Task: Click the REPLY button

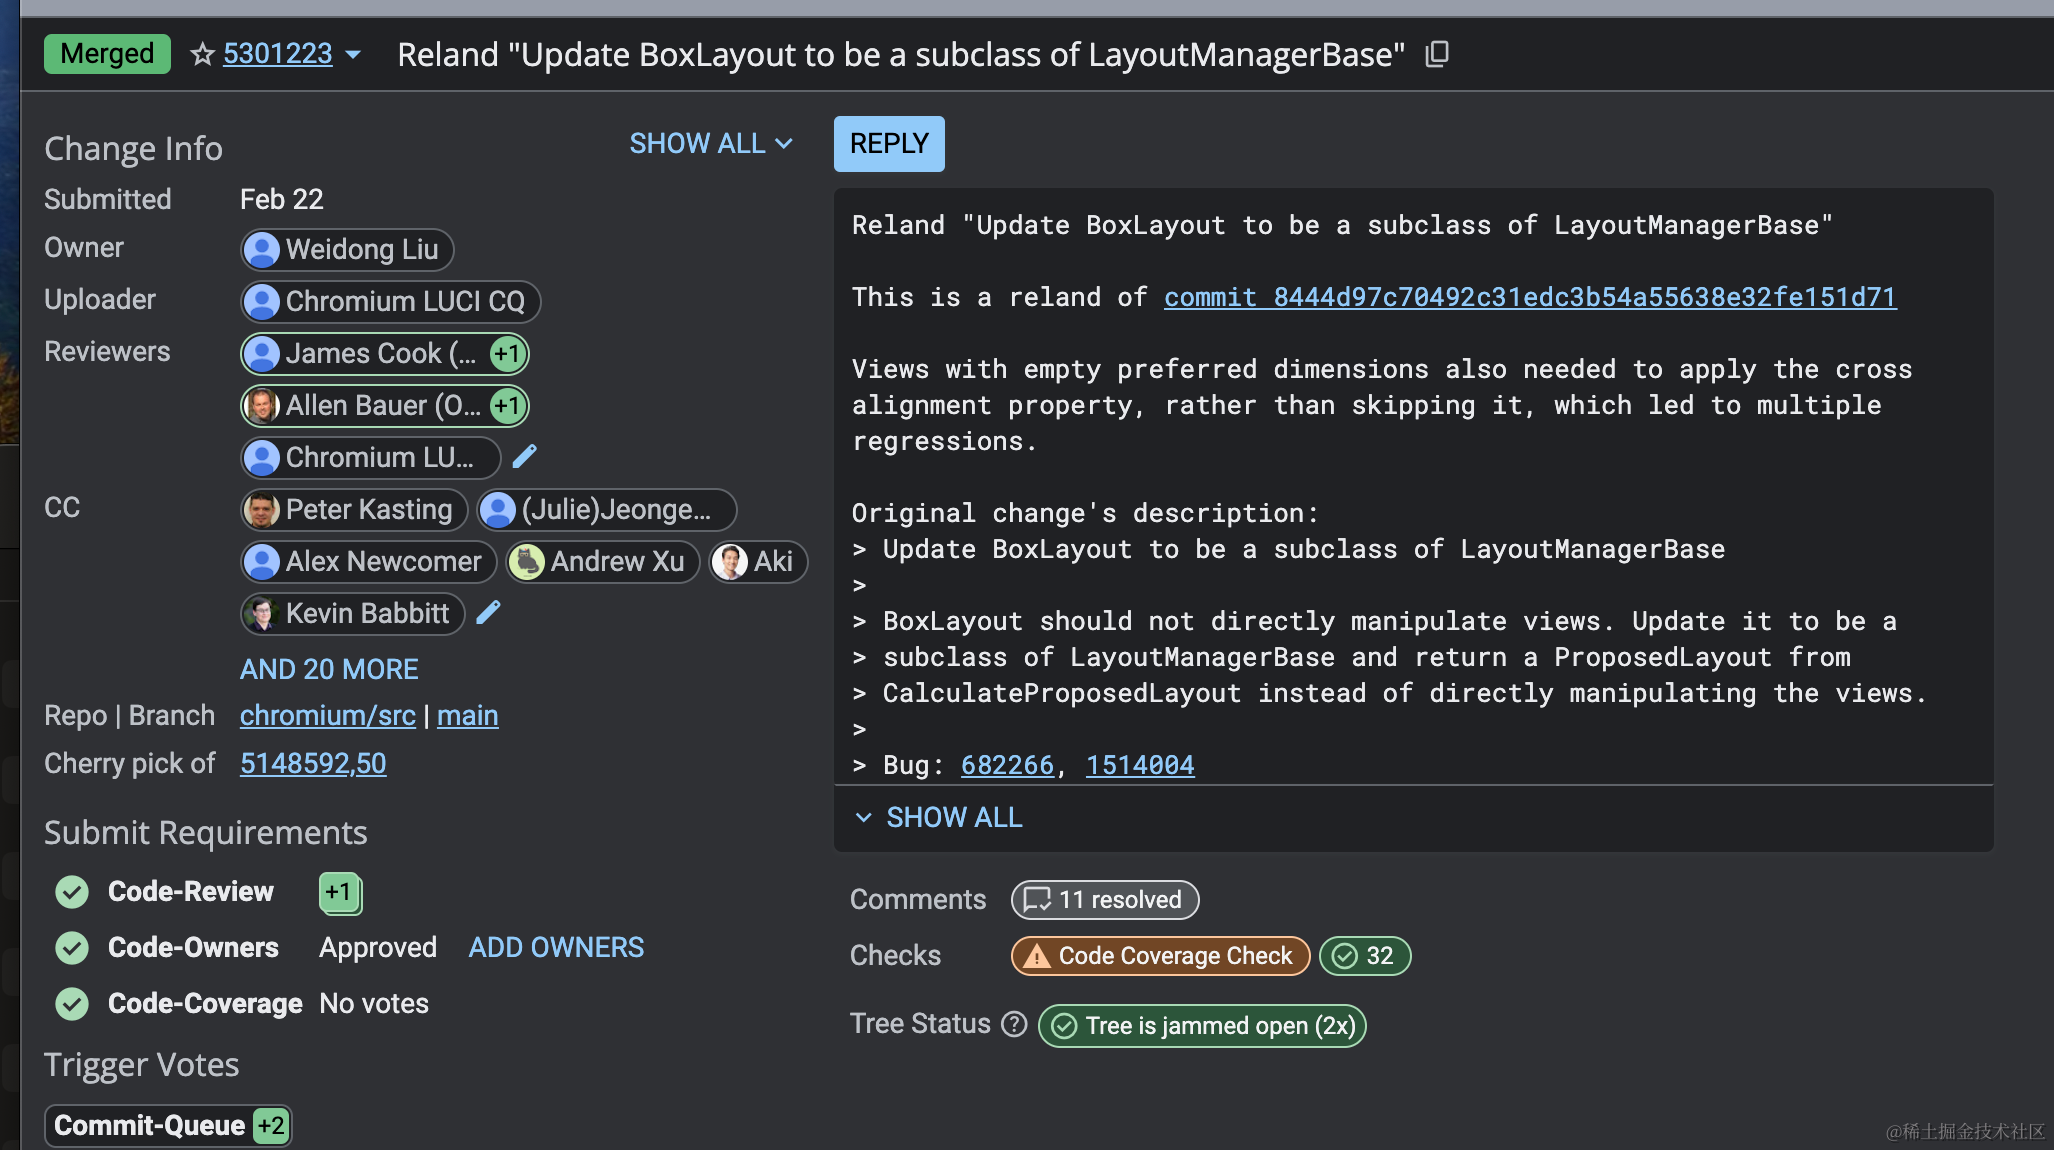Action: (889, 144)
